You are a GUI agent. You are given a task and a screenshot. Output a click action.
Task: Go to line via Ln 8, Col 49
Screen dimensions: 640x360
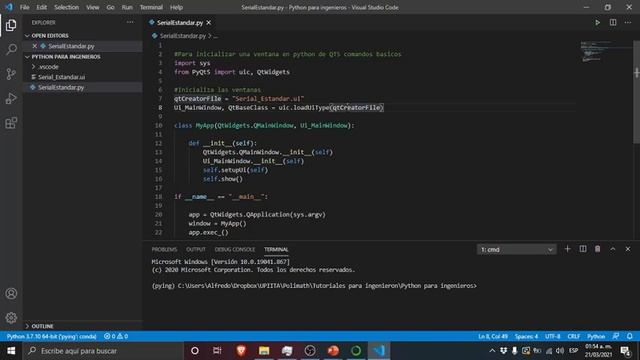point(493,336)
